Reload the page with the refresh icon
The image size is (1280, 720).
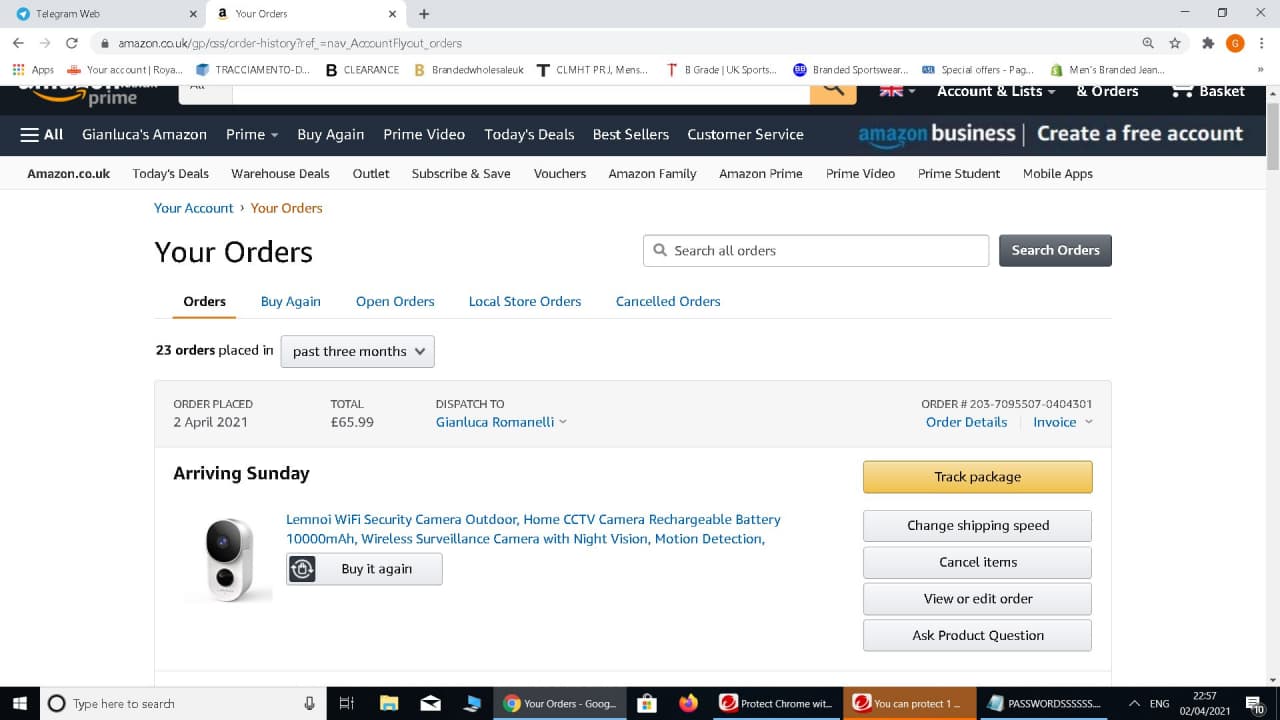coord(72,43)
